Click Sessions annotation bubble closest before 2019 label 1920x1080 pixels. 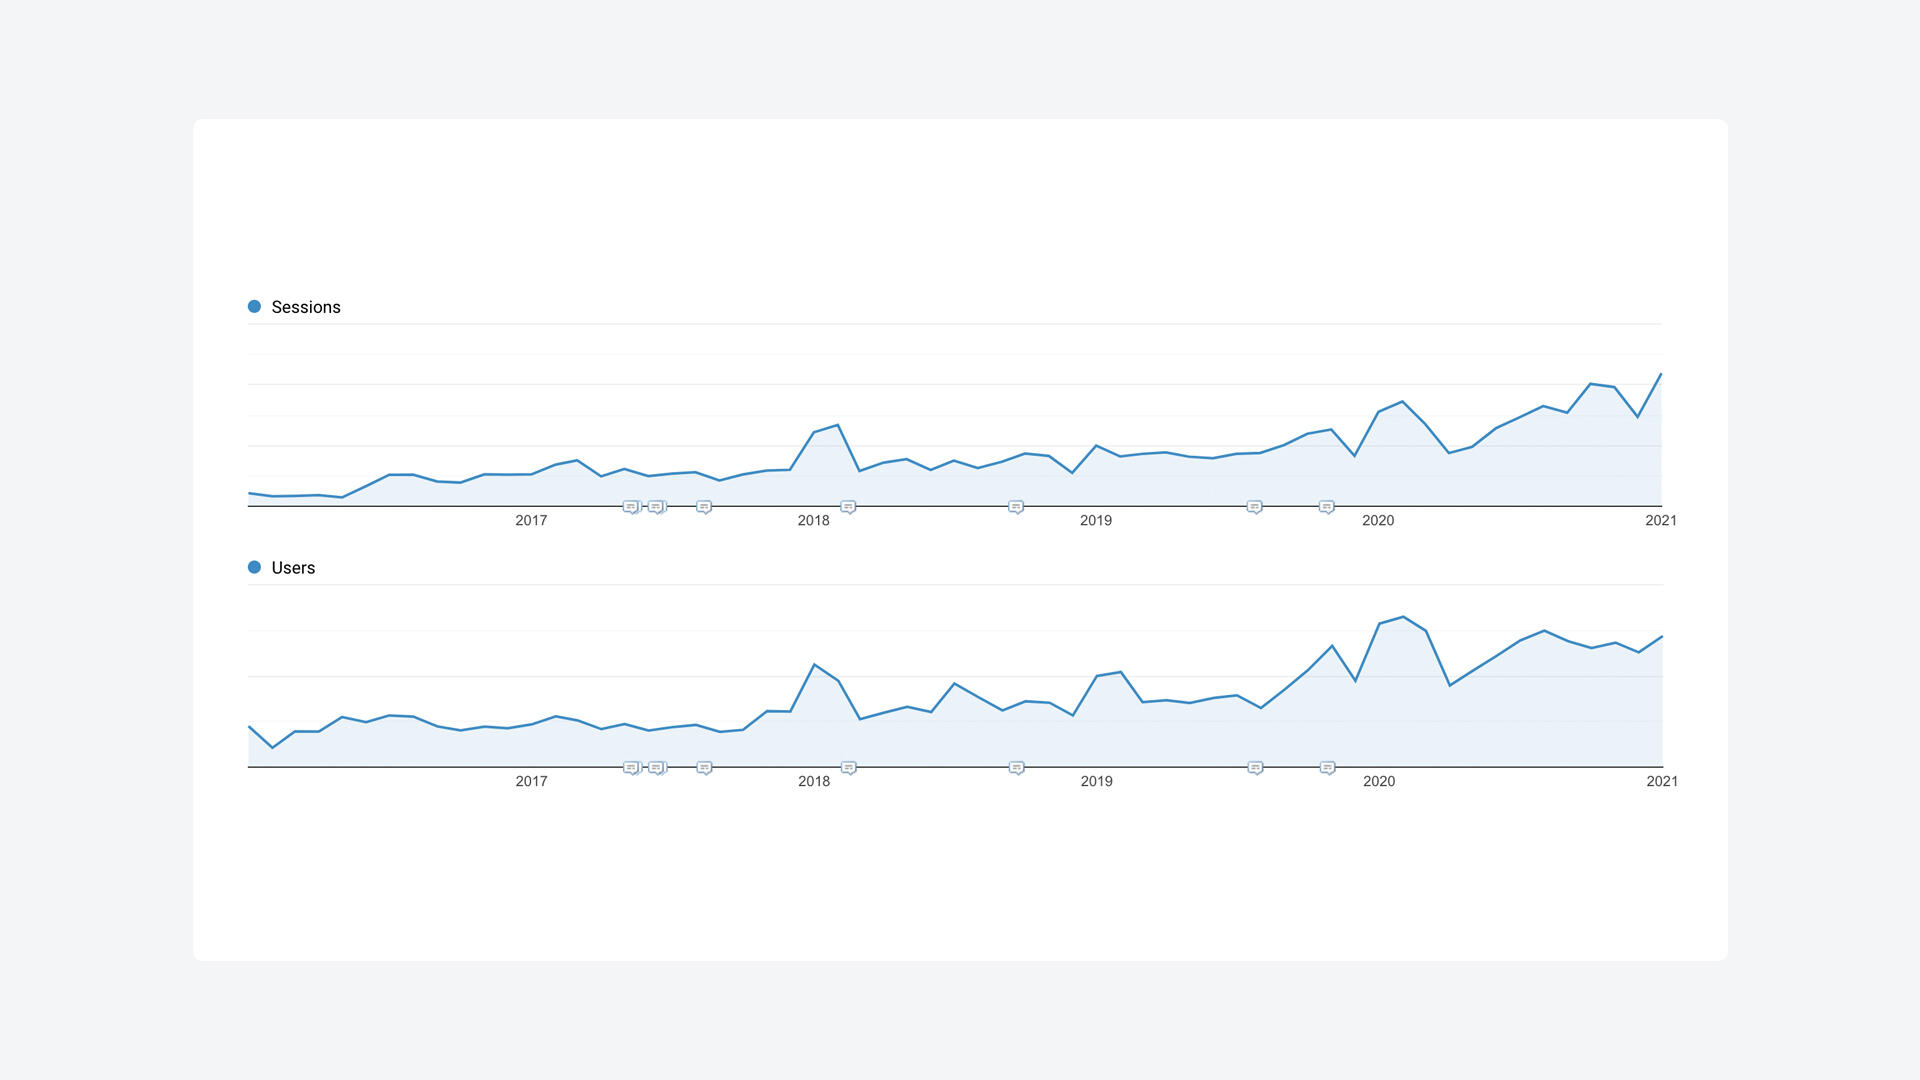pyautogui.click(x=1016, y=507)
